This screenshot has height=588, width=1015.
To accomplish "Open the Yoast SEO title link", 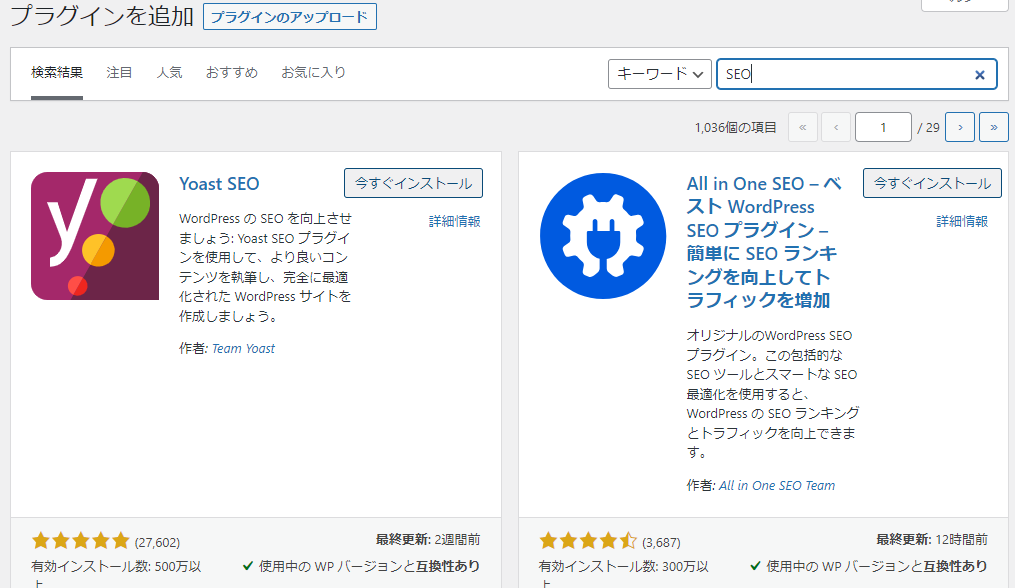I will pos(219,184).
